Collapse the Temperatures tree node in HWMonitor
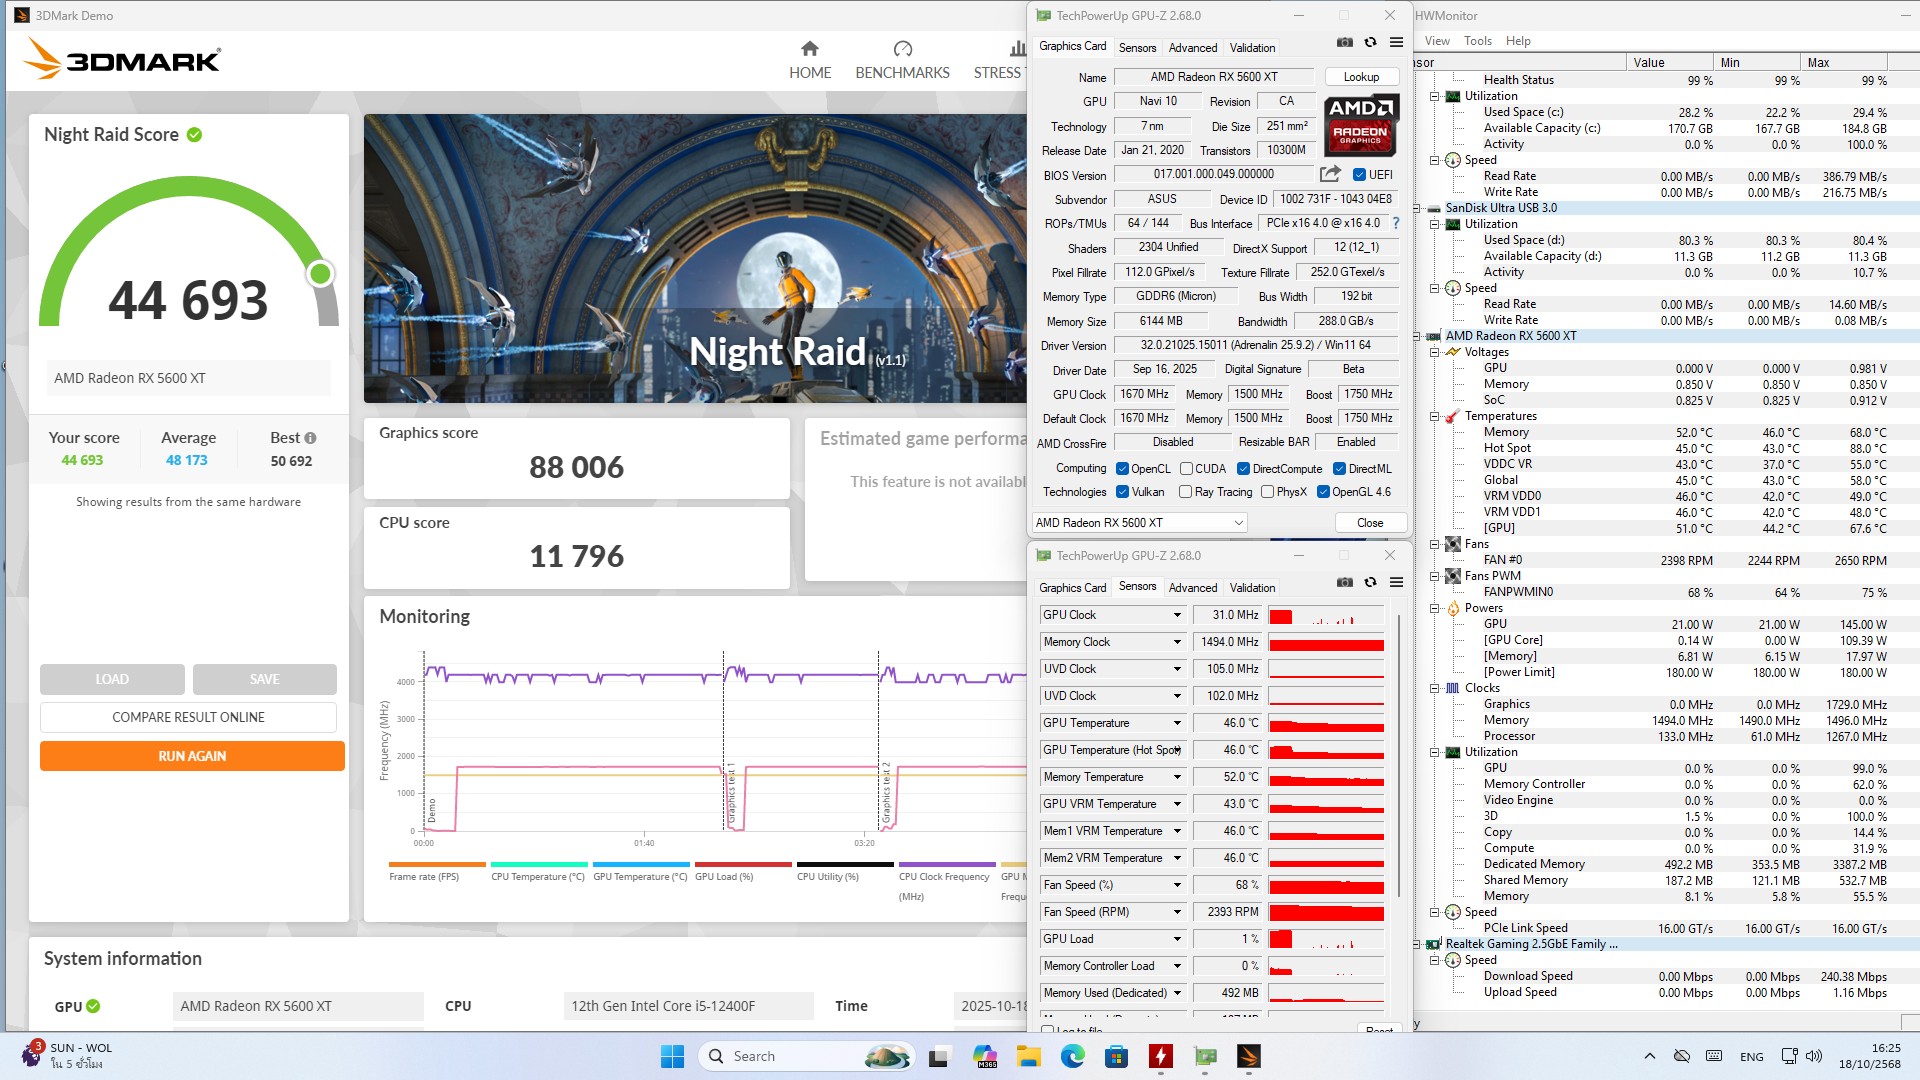 (1434, 416)
